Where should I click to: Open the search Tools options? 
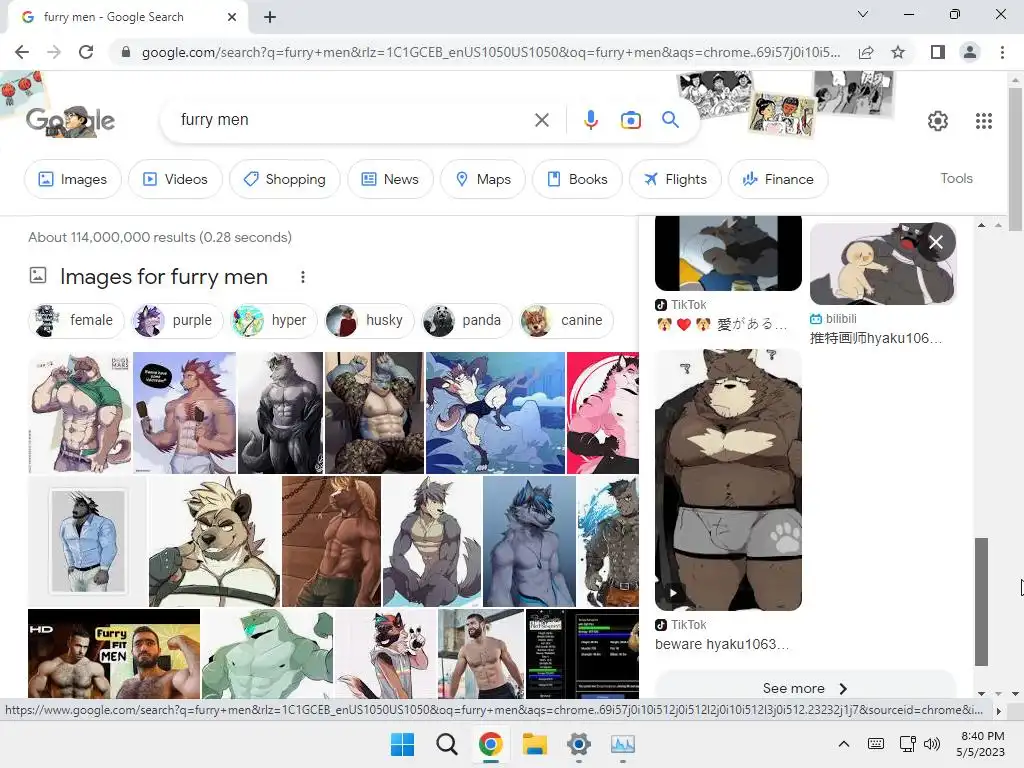956,178
